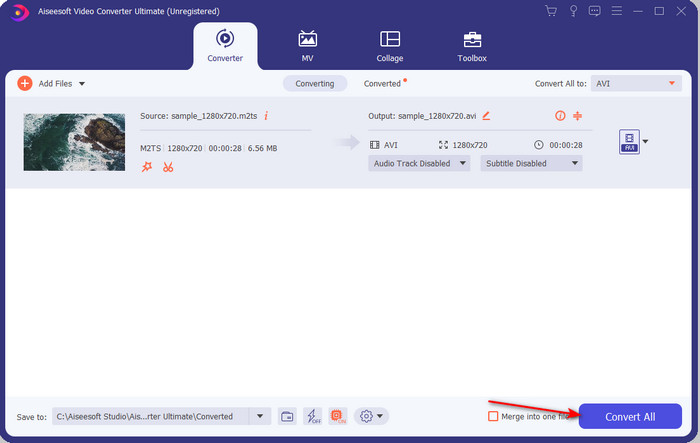Switch to the Converter tab
Screen dimensions: 700x443
coord(225,46)
